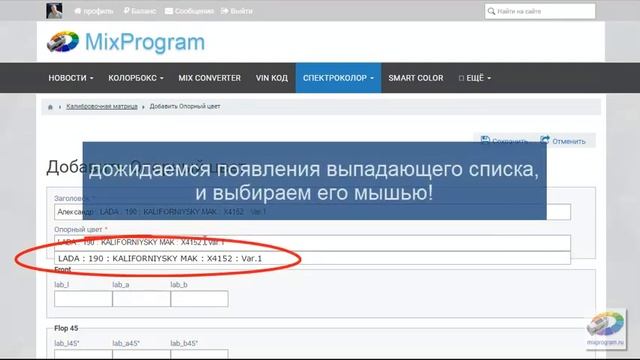Focus the site search field
Screen dimensions: 640x360
click(540, 11)
